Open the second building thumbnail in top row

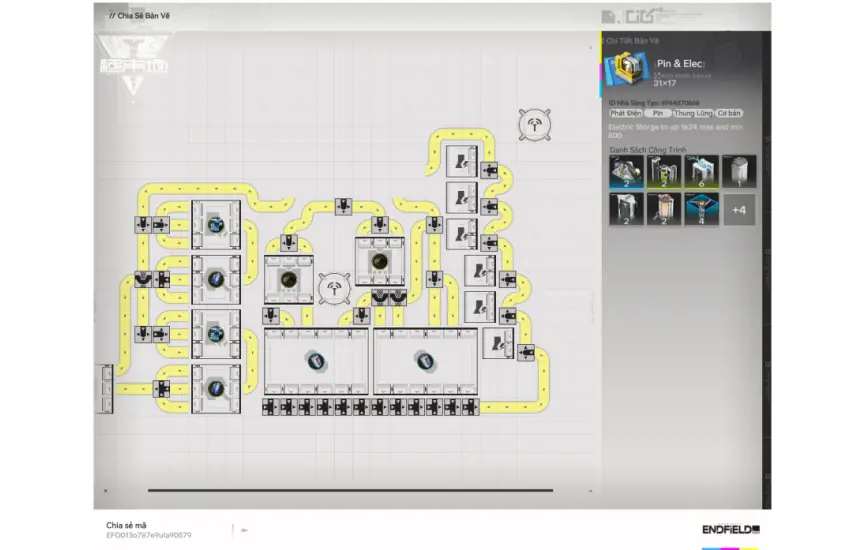(664, 172)
